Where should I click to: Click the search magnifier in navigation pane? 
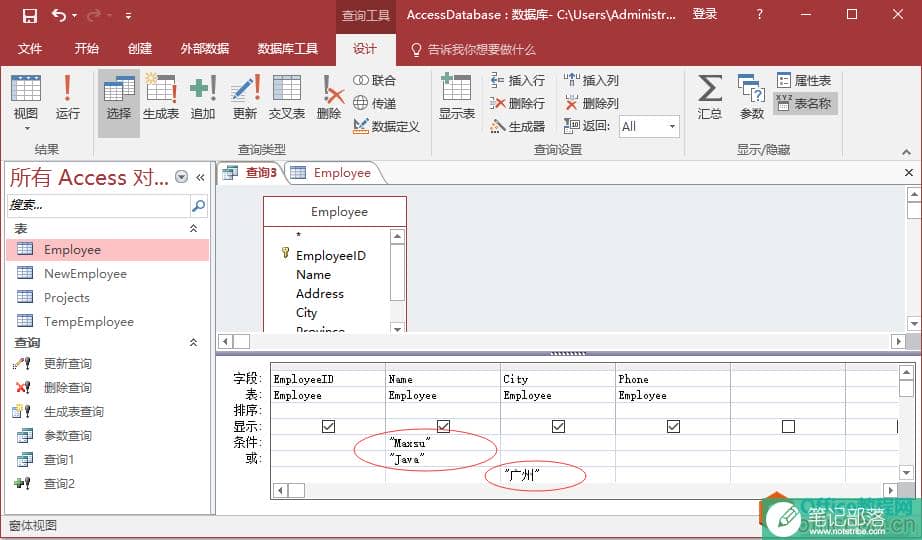point(199,205)
